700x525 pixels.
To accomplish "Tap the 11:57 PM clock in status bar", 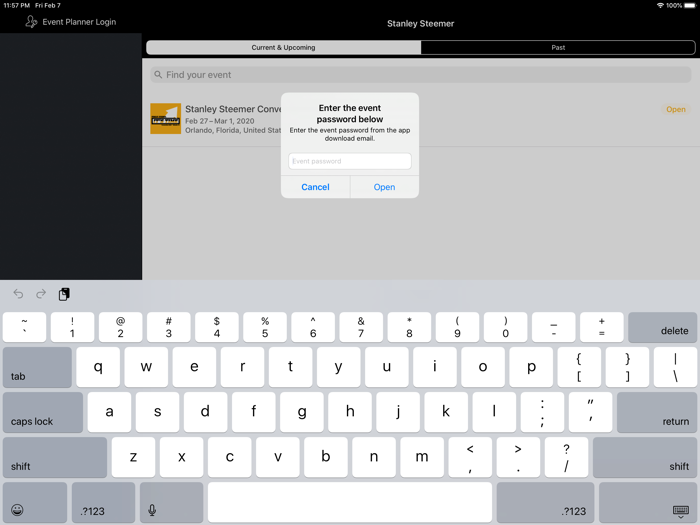I will (x=17, y=5).
